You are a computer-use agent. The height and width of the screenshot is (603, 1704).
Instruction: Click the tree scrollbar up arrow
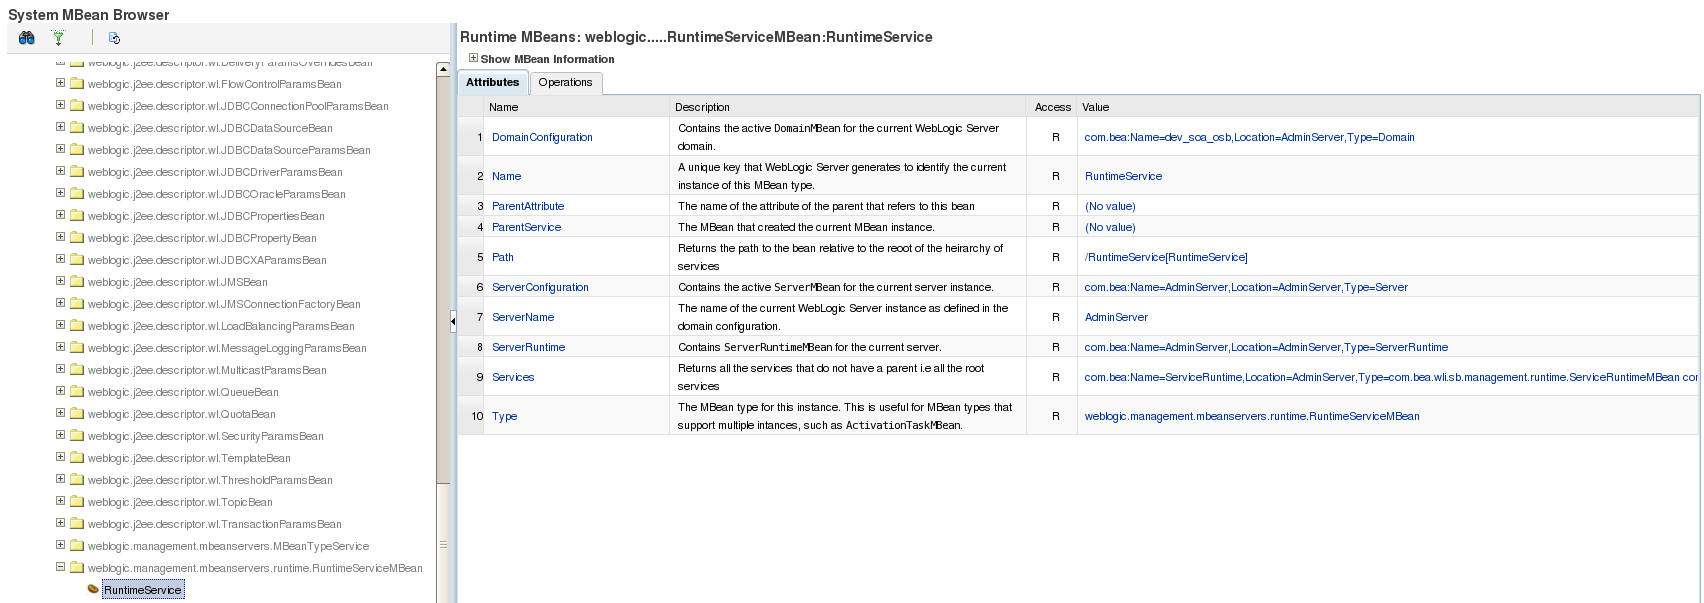[443, 69]
